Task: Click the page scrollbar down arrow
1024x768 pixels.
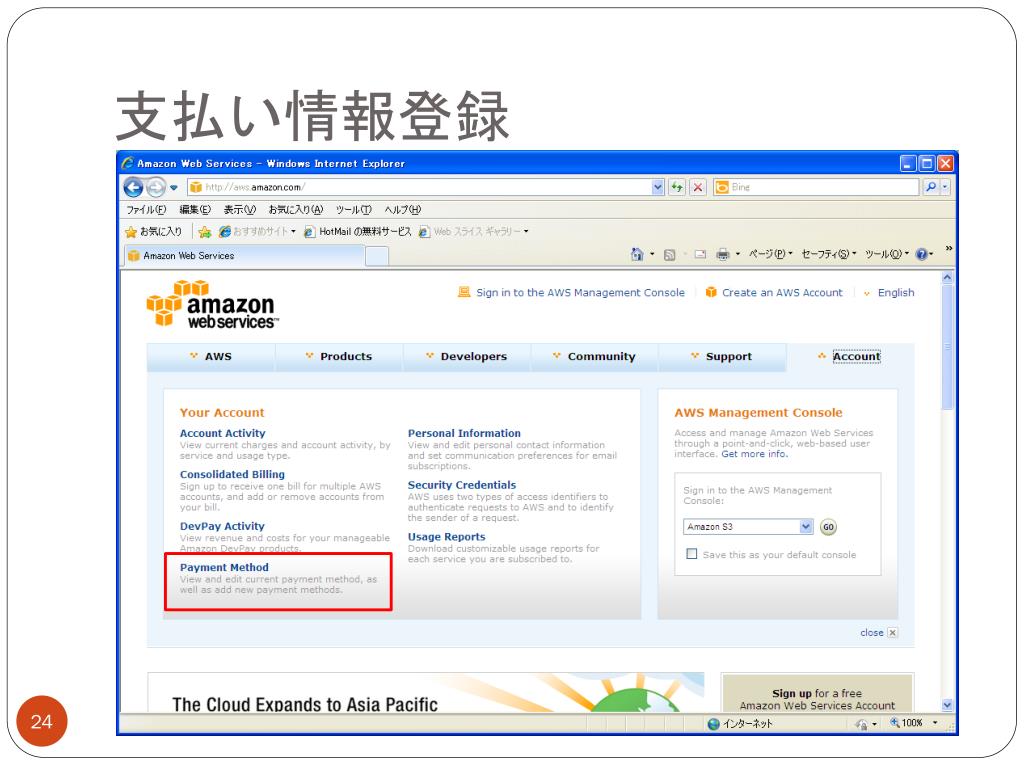Action: [947, 705]
